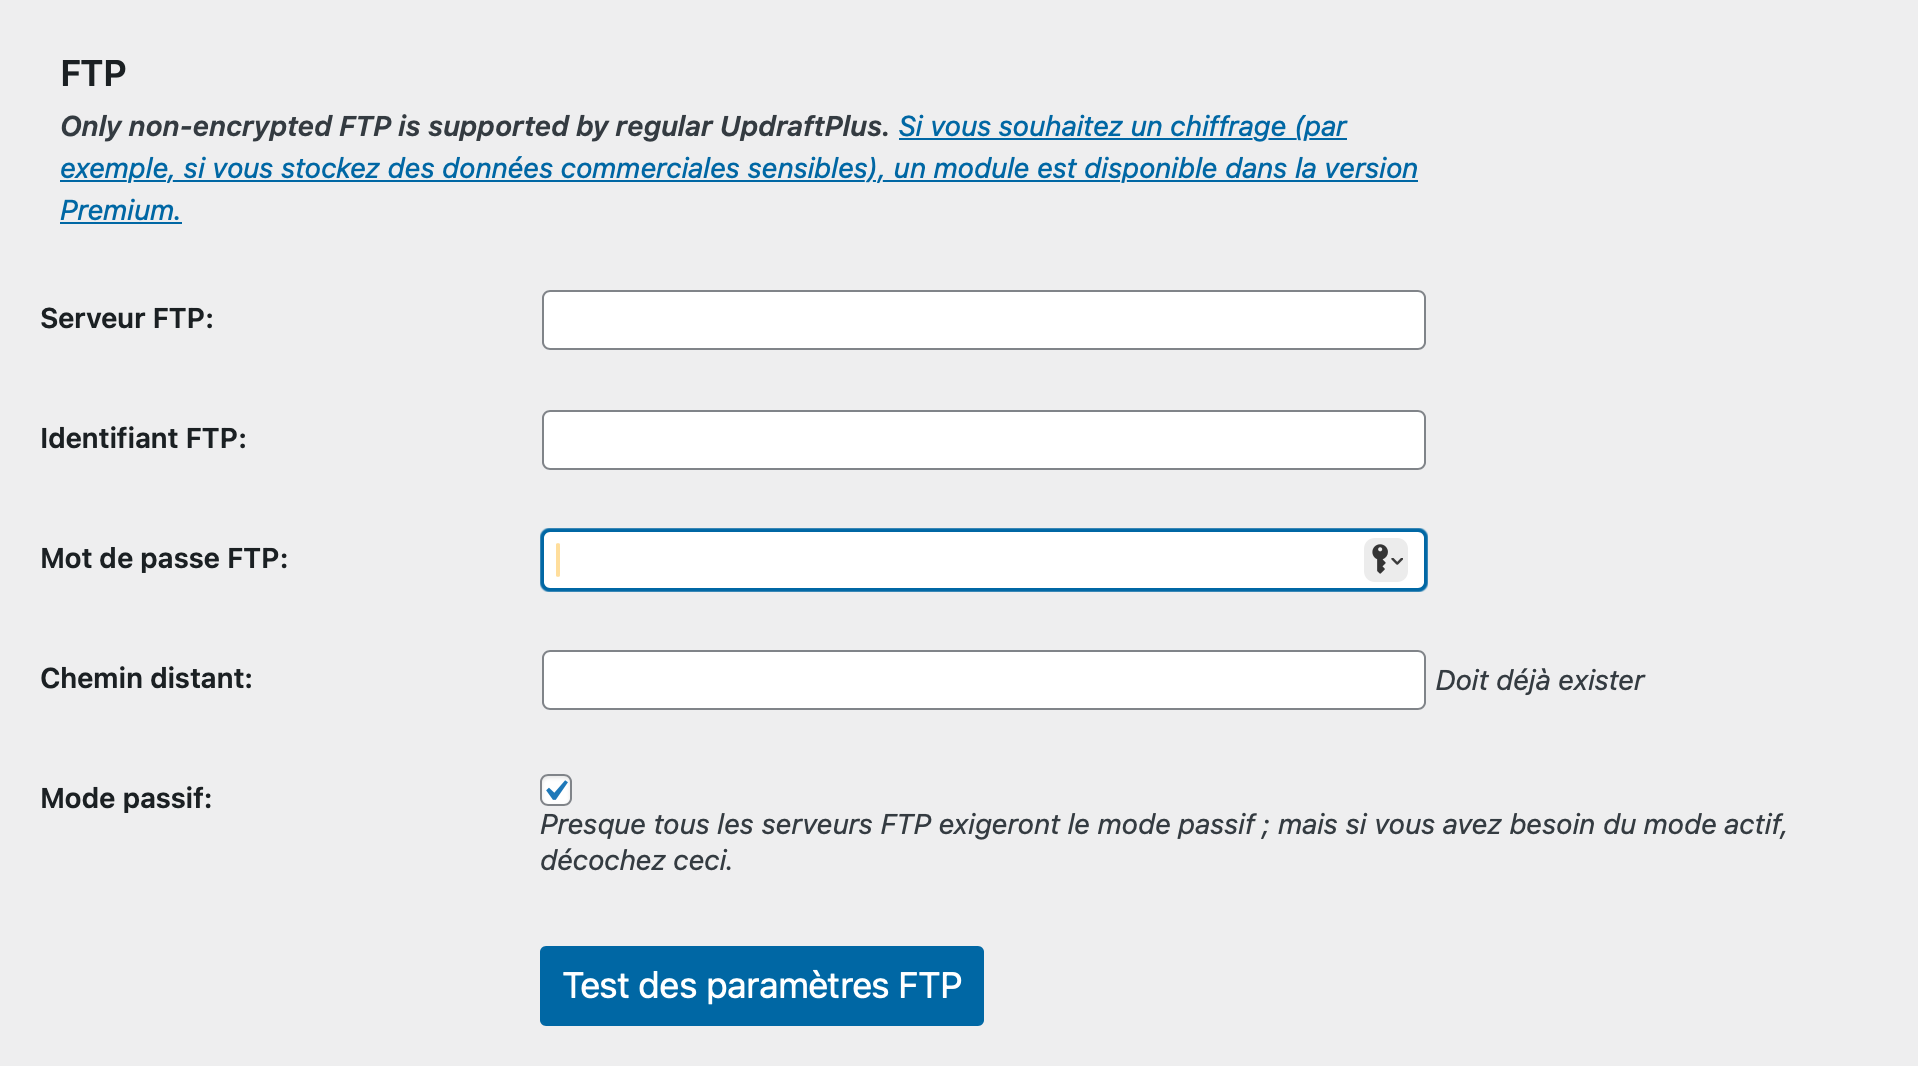Click the FTP section heading
The width and height of the screenshot is (1918, 1066).
click(93, 74)
